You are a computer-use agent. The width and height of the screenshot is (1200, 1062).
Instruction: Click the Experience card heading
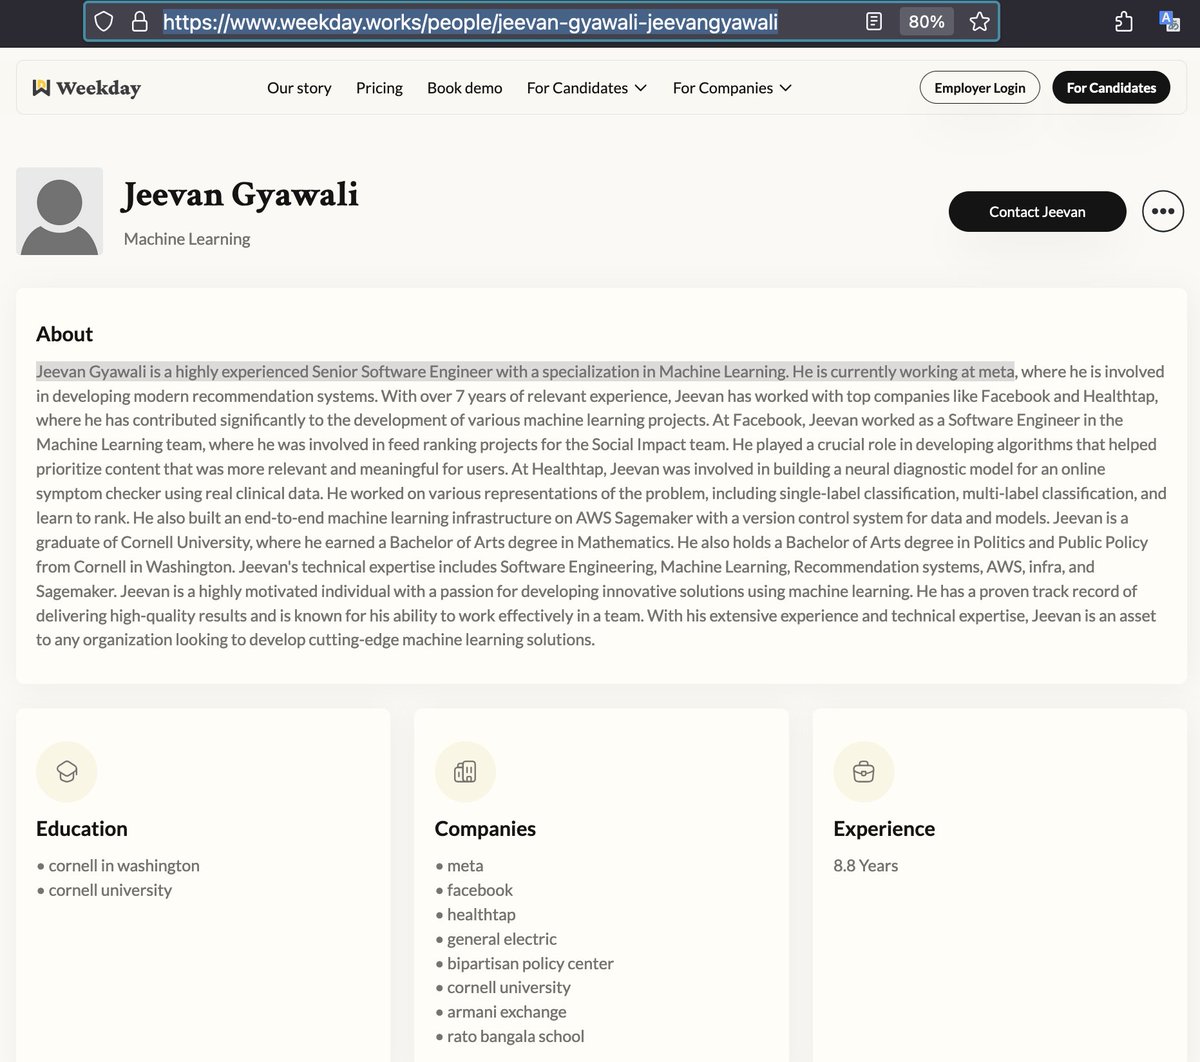[x=884, y=828]
